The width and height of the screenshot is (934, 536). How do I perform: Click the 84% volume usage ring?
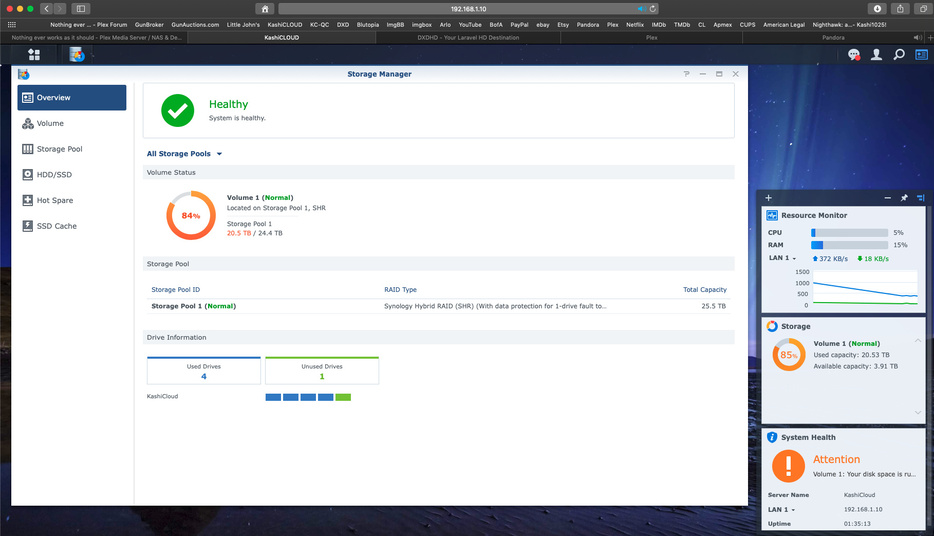pyautogui.click(x=191, y=215)
